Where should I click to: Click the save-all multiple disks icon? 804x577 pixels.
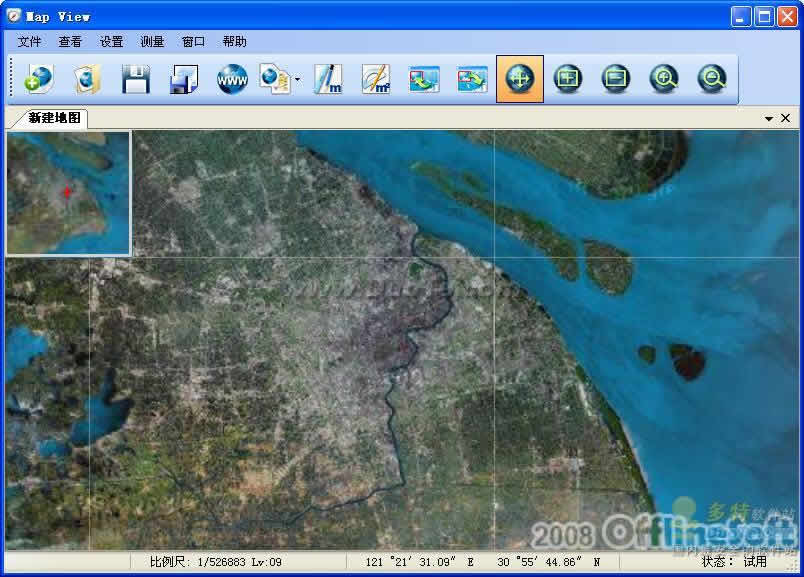183,79
